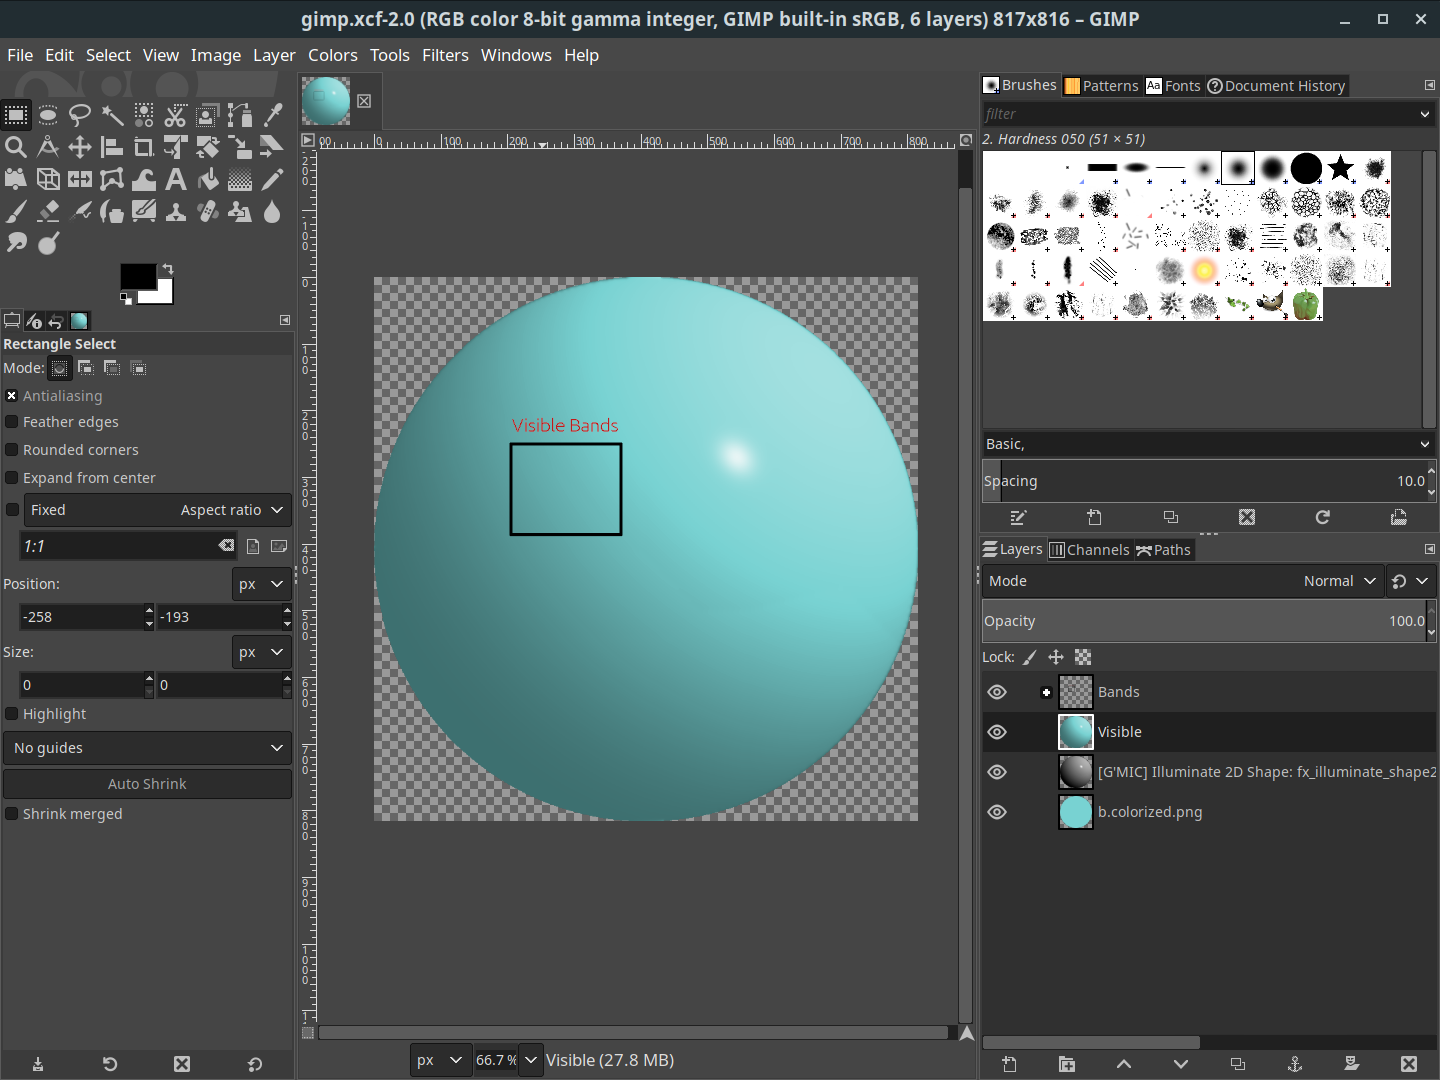Screen dimensions: 1440x1080
Task: Click the Auto Shrink button
Action: [147, 784]
